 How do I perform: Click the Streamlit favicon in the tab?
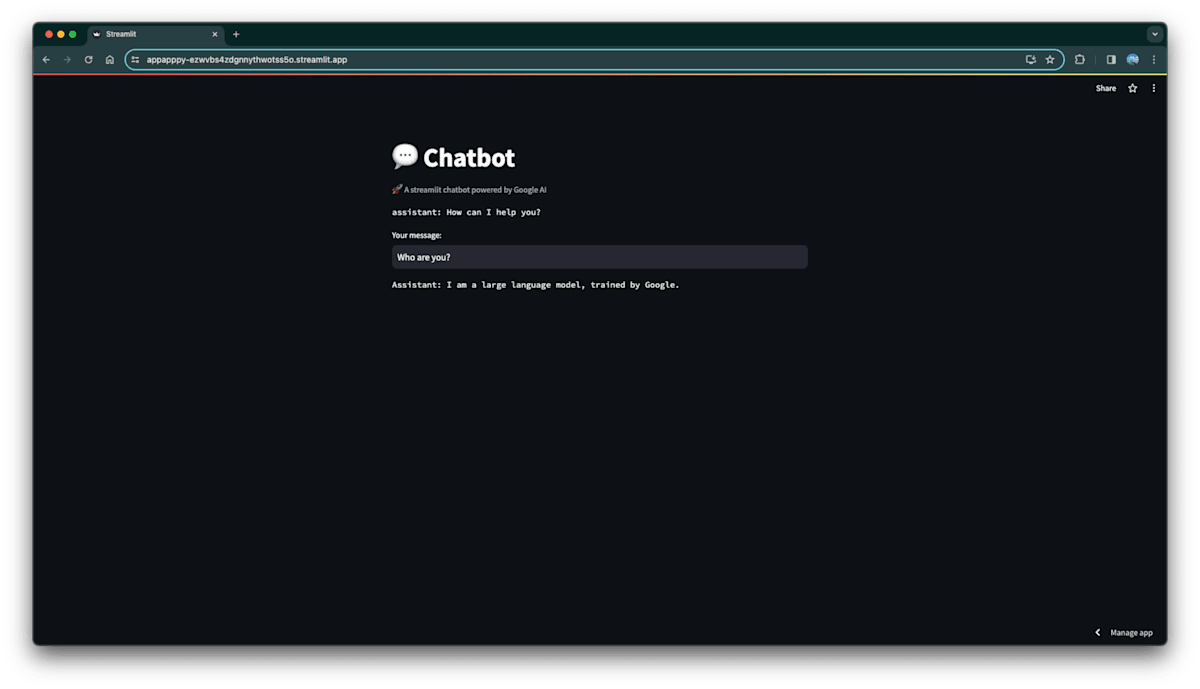(97, 34)
